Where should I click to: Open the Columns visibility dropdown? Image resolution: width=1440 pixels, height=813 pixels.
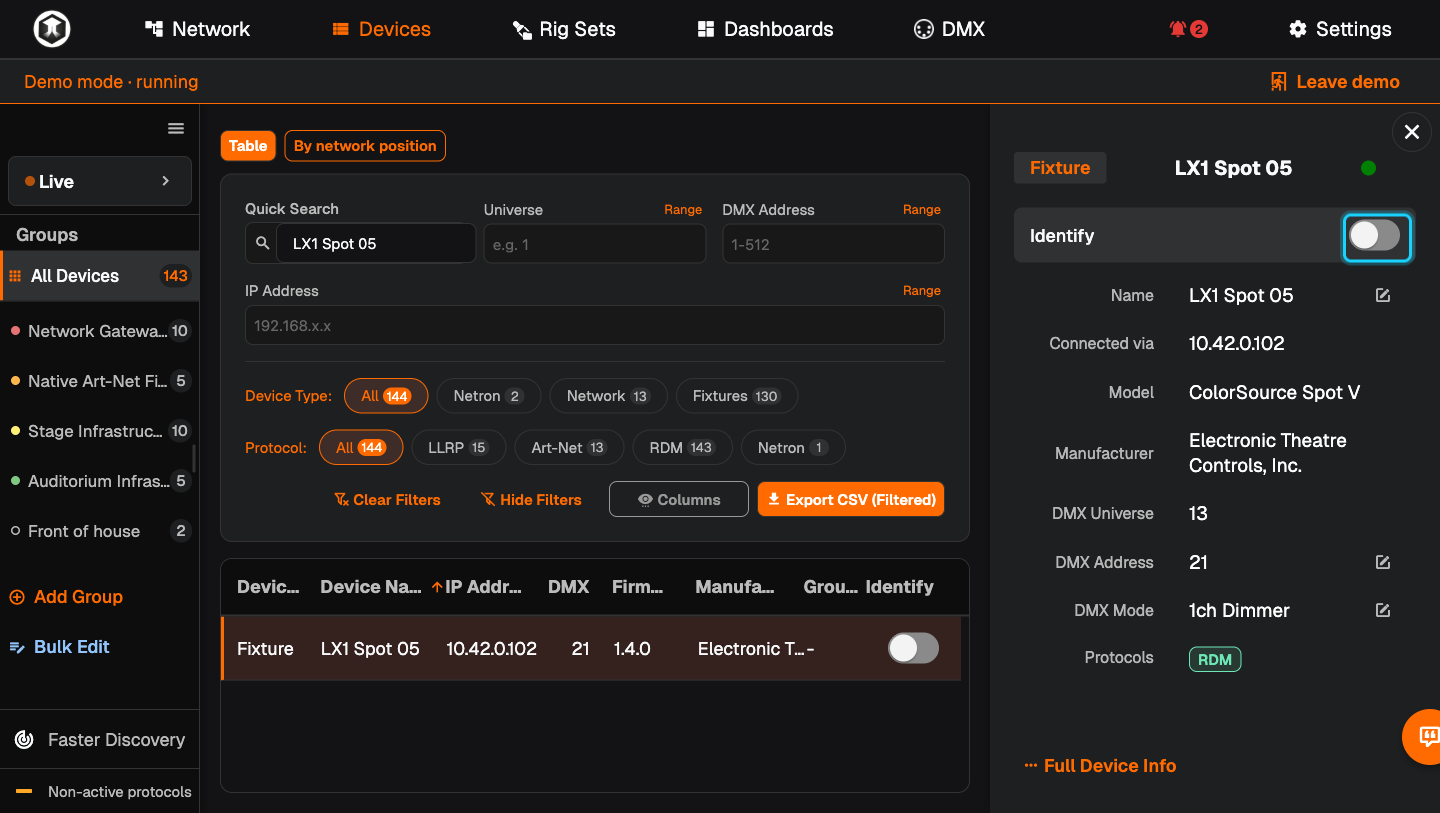(x=679, y=499)
